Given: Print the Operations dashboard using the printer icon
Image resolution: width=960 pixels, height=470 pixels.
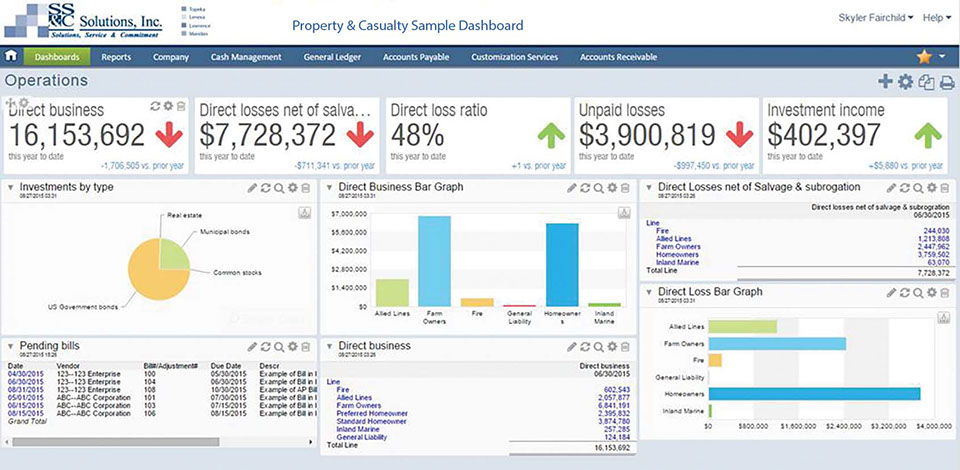Looking at the screenshot, I should 946,82.
